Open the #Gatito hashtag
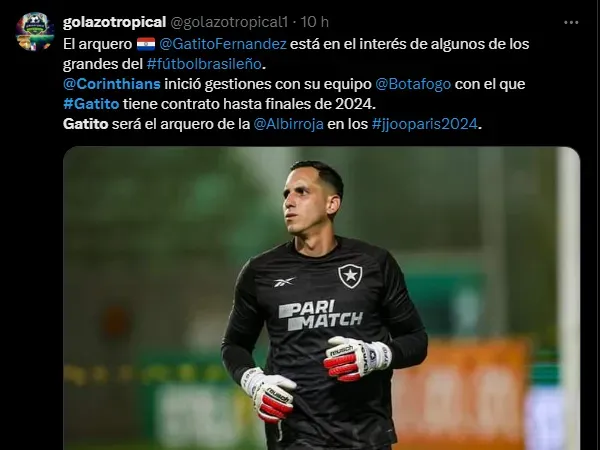The width and height of the screenshot is (600, 450). click(91, 104)
